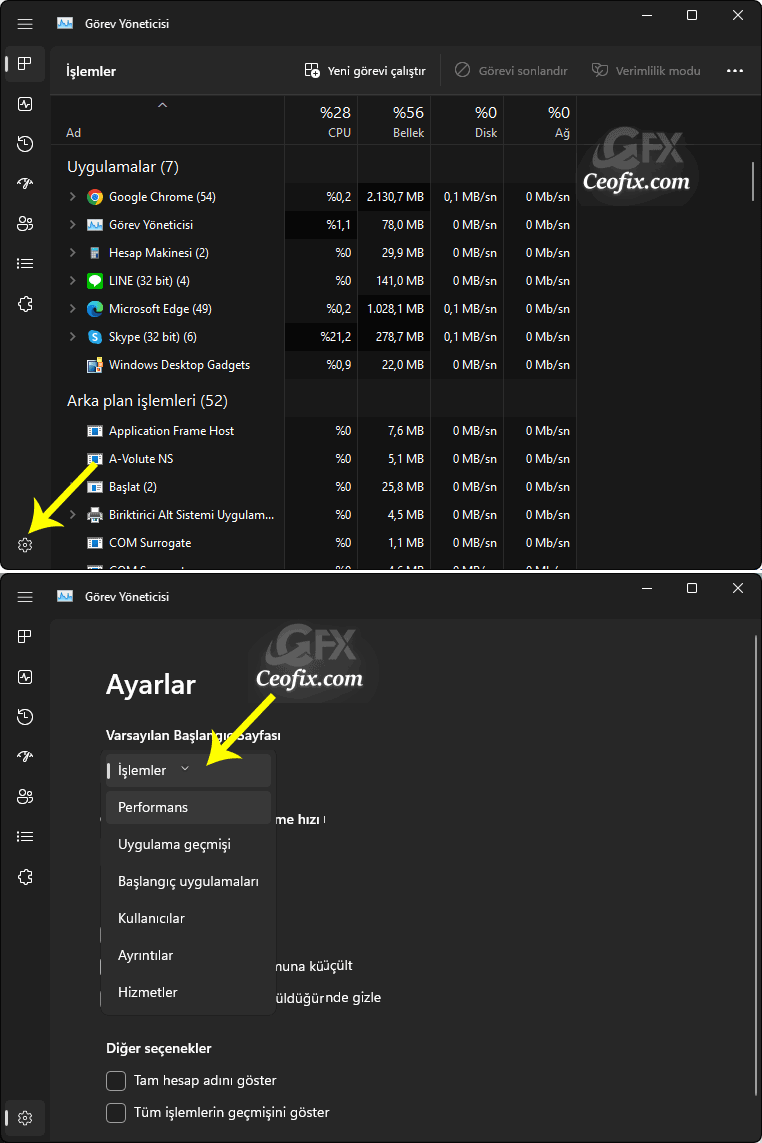Click the LINE process icon
This screenshot has width=762, height=1143.
click(x=95, y=281)
